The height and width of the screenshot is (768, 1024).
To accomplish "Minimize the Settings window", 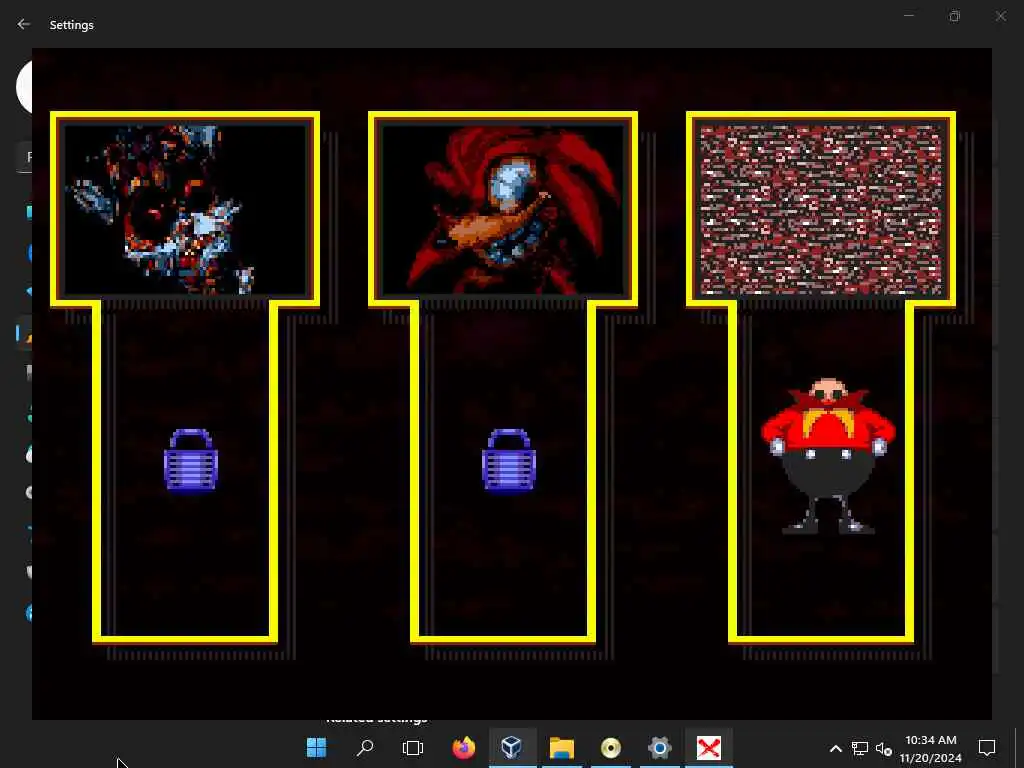I will click(x=909, y=16).
